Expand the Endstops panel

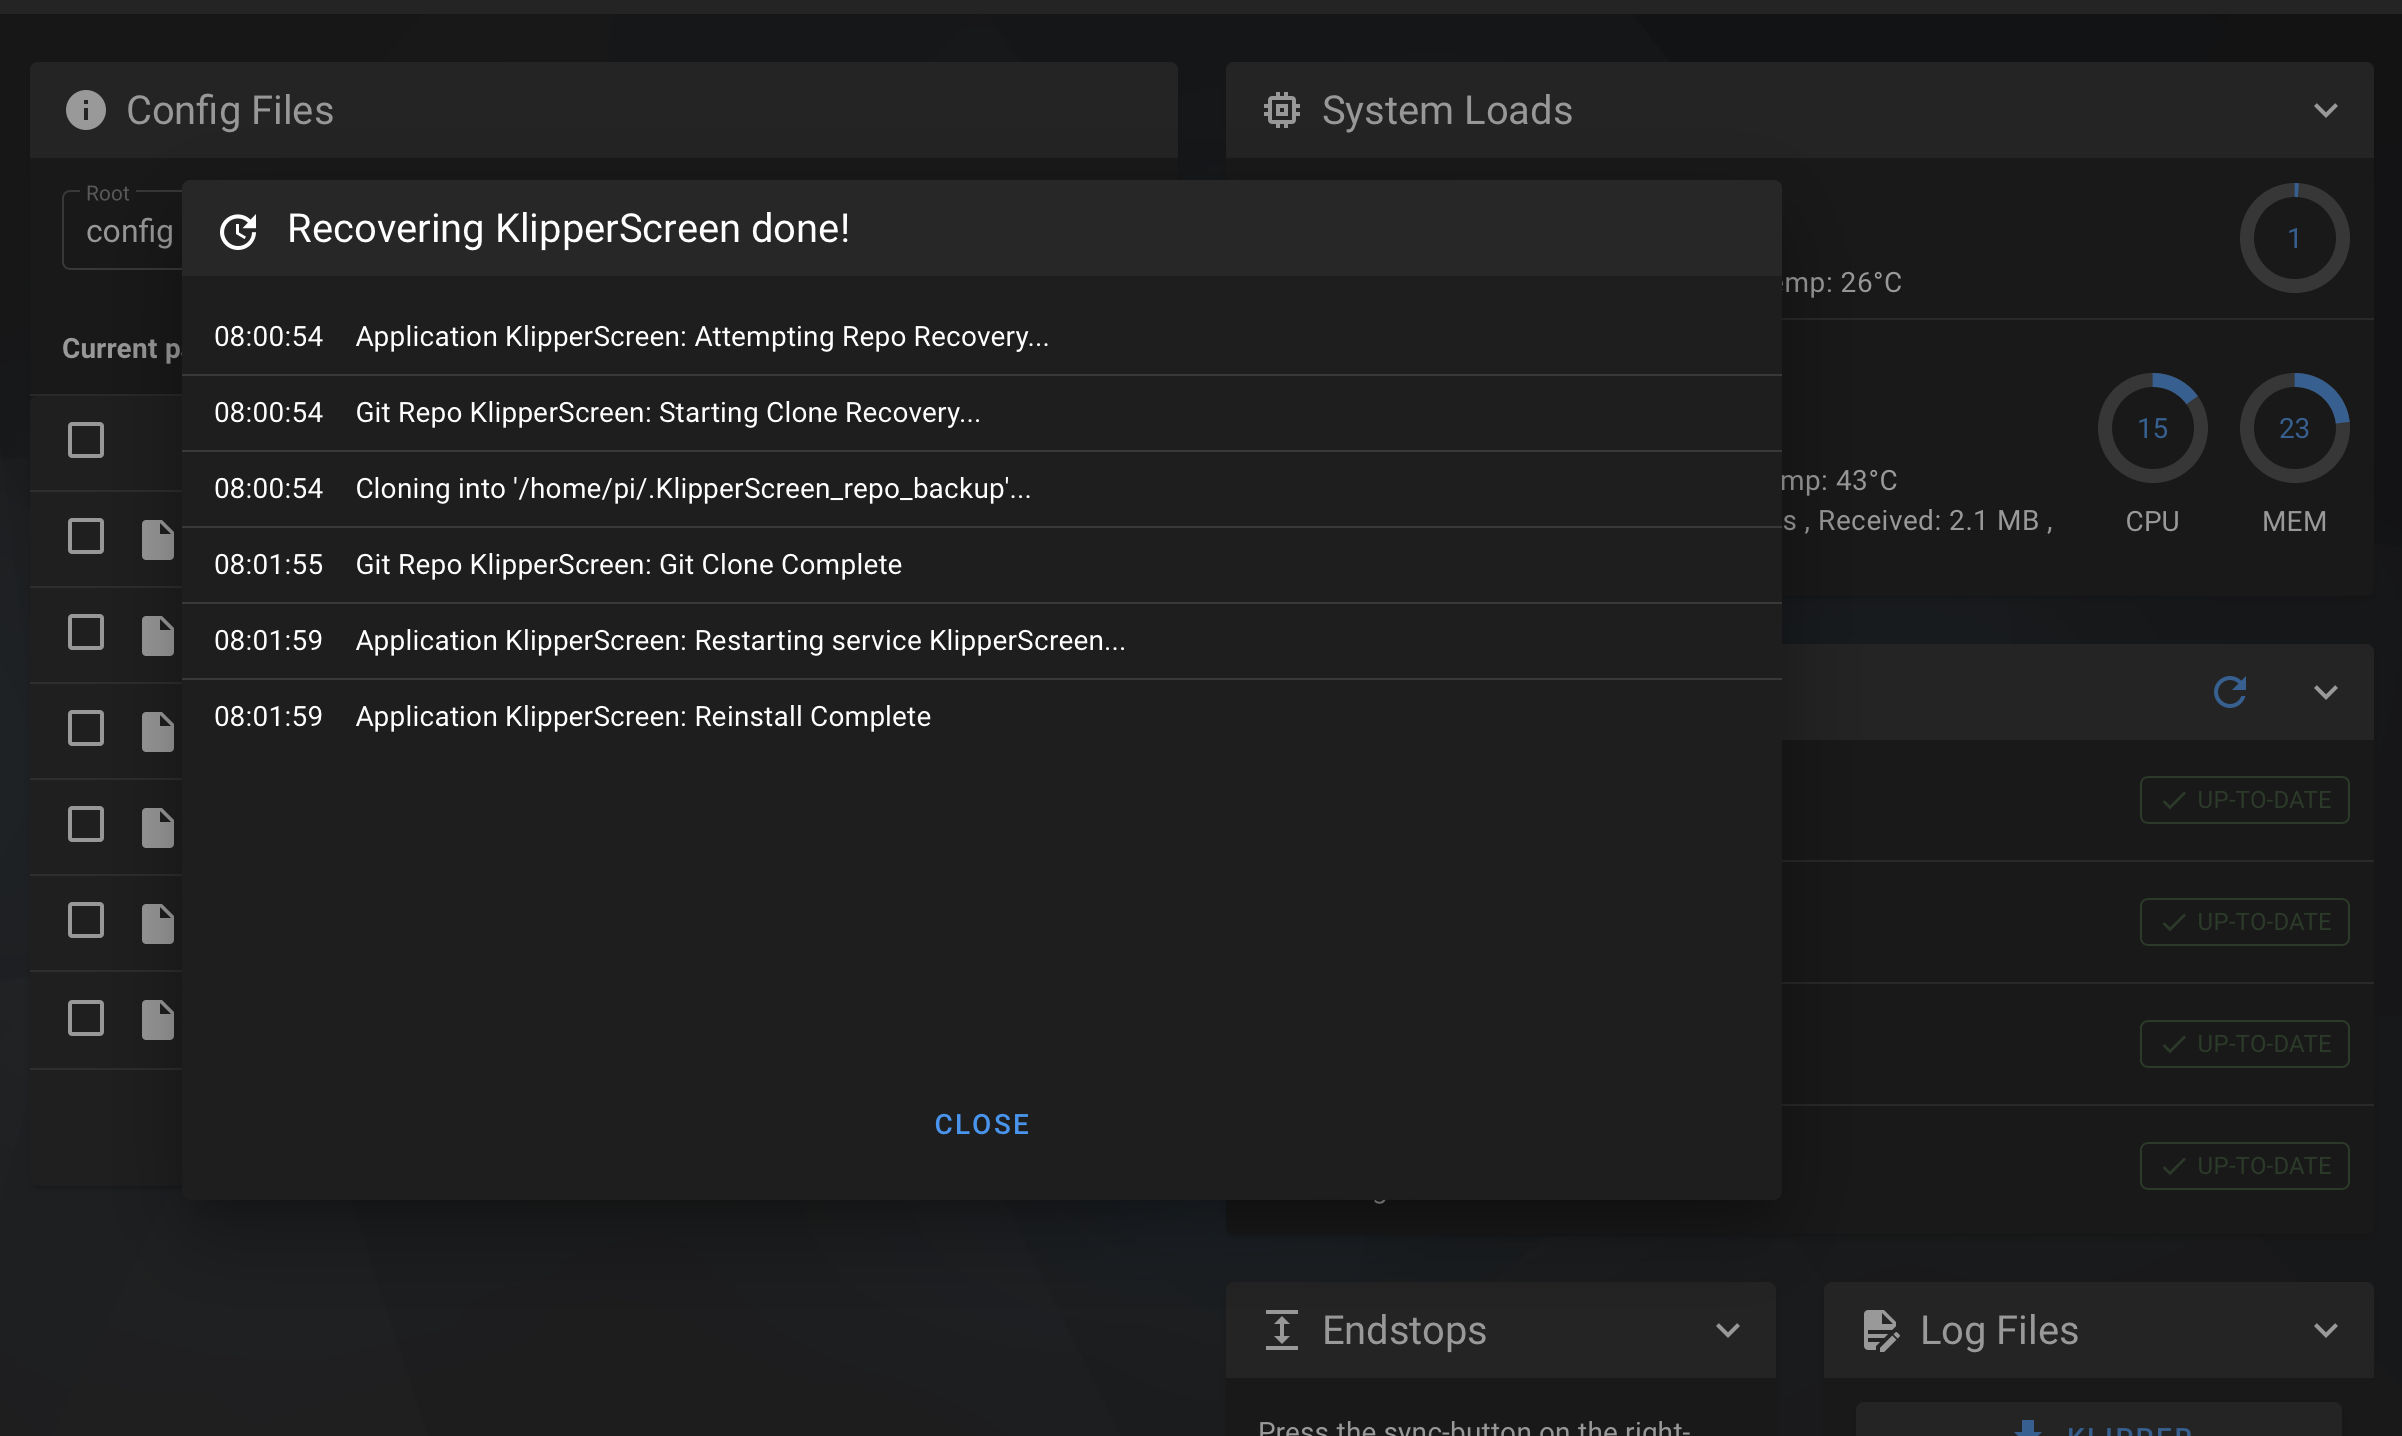tap(1728, 1330)
